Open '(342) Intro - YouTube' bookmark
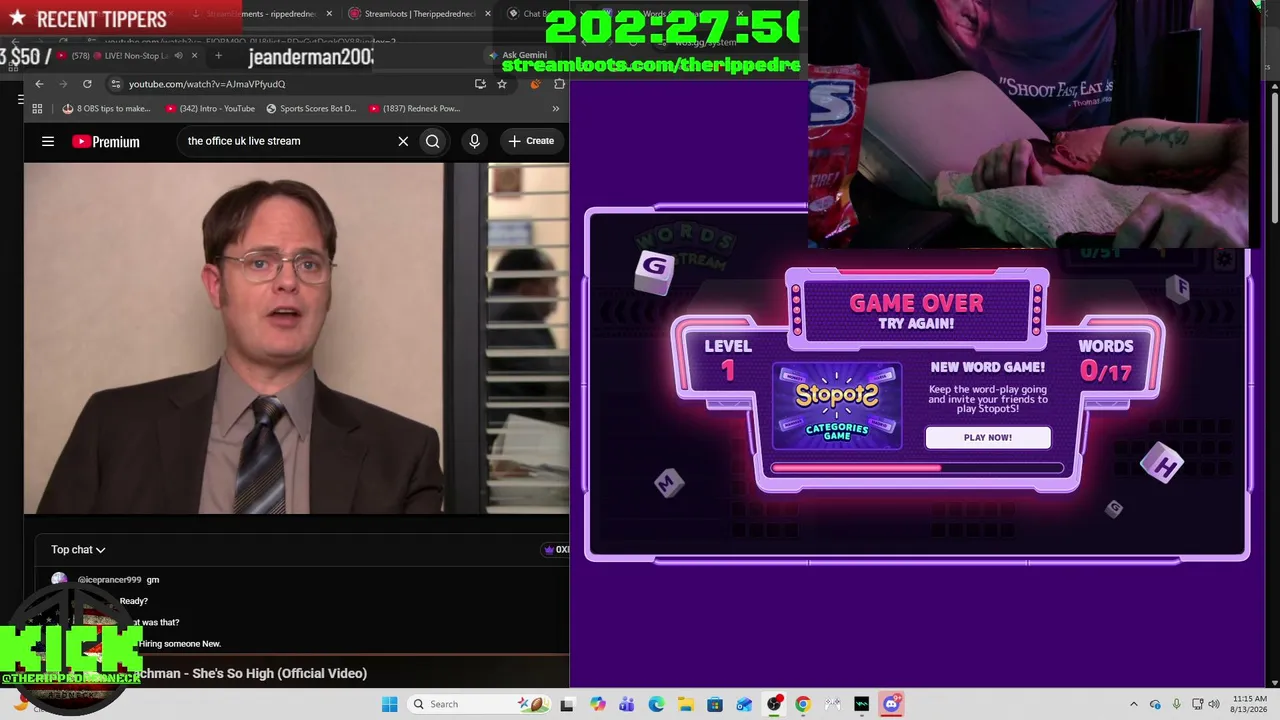Image resolution: width=1280 pixels, height=720 pixels. pyautogui.click(x=210, y=108)
